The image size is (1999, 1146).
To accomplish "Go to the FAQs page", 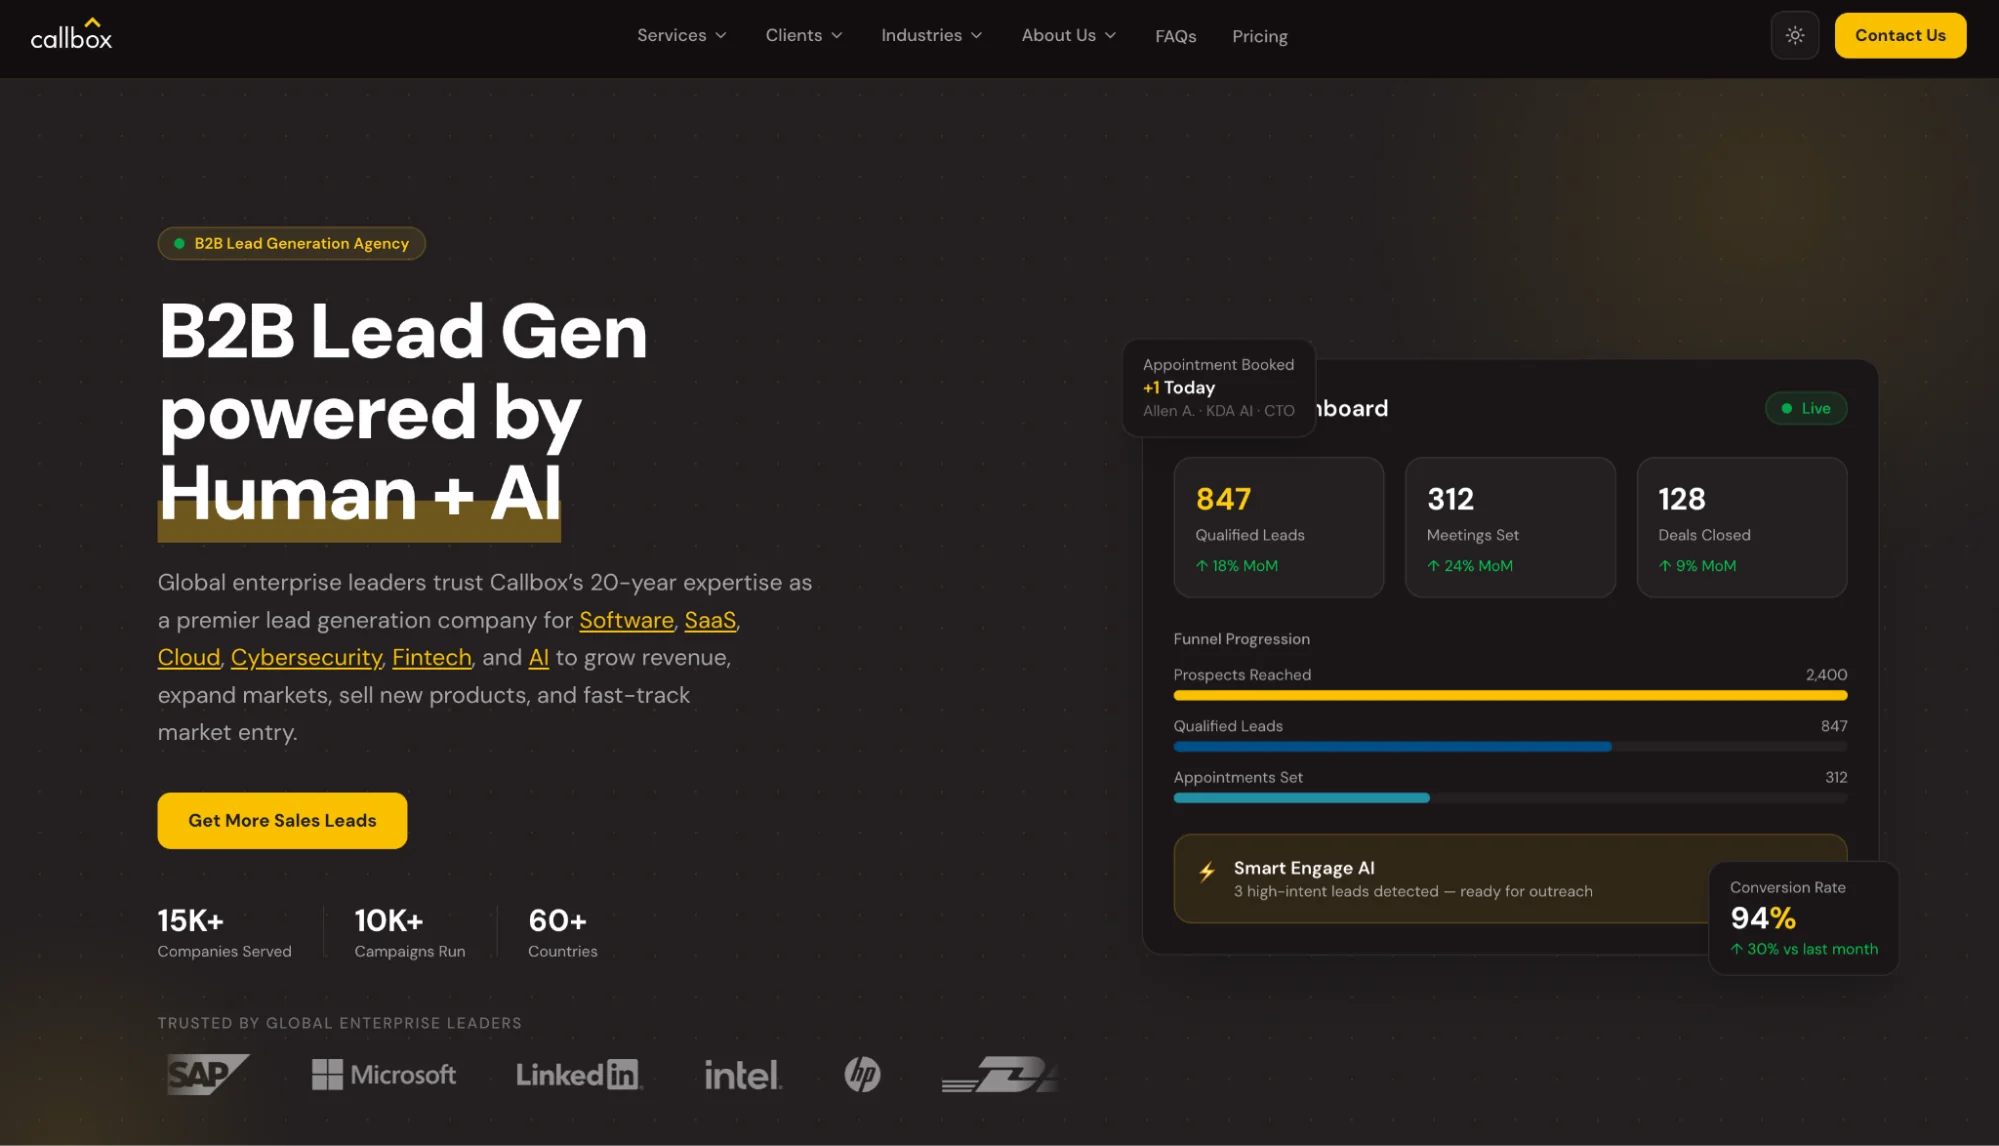I will pos(1175,36).
